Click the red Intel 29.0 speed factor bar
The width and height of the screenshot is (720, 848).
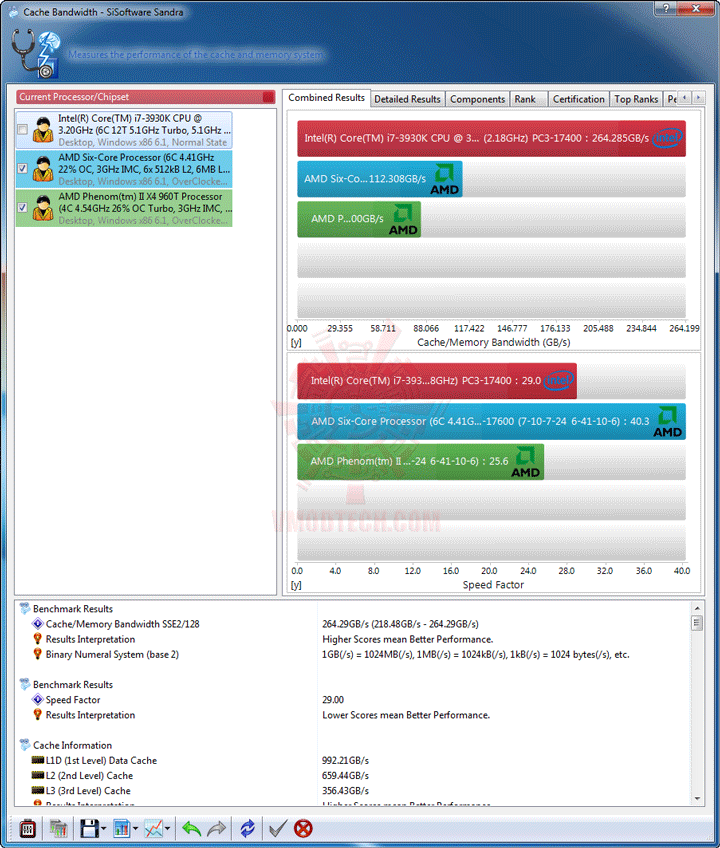coord(437,381)
